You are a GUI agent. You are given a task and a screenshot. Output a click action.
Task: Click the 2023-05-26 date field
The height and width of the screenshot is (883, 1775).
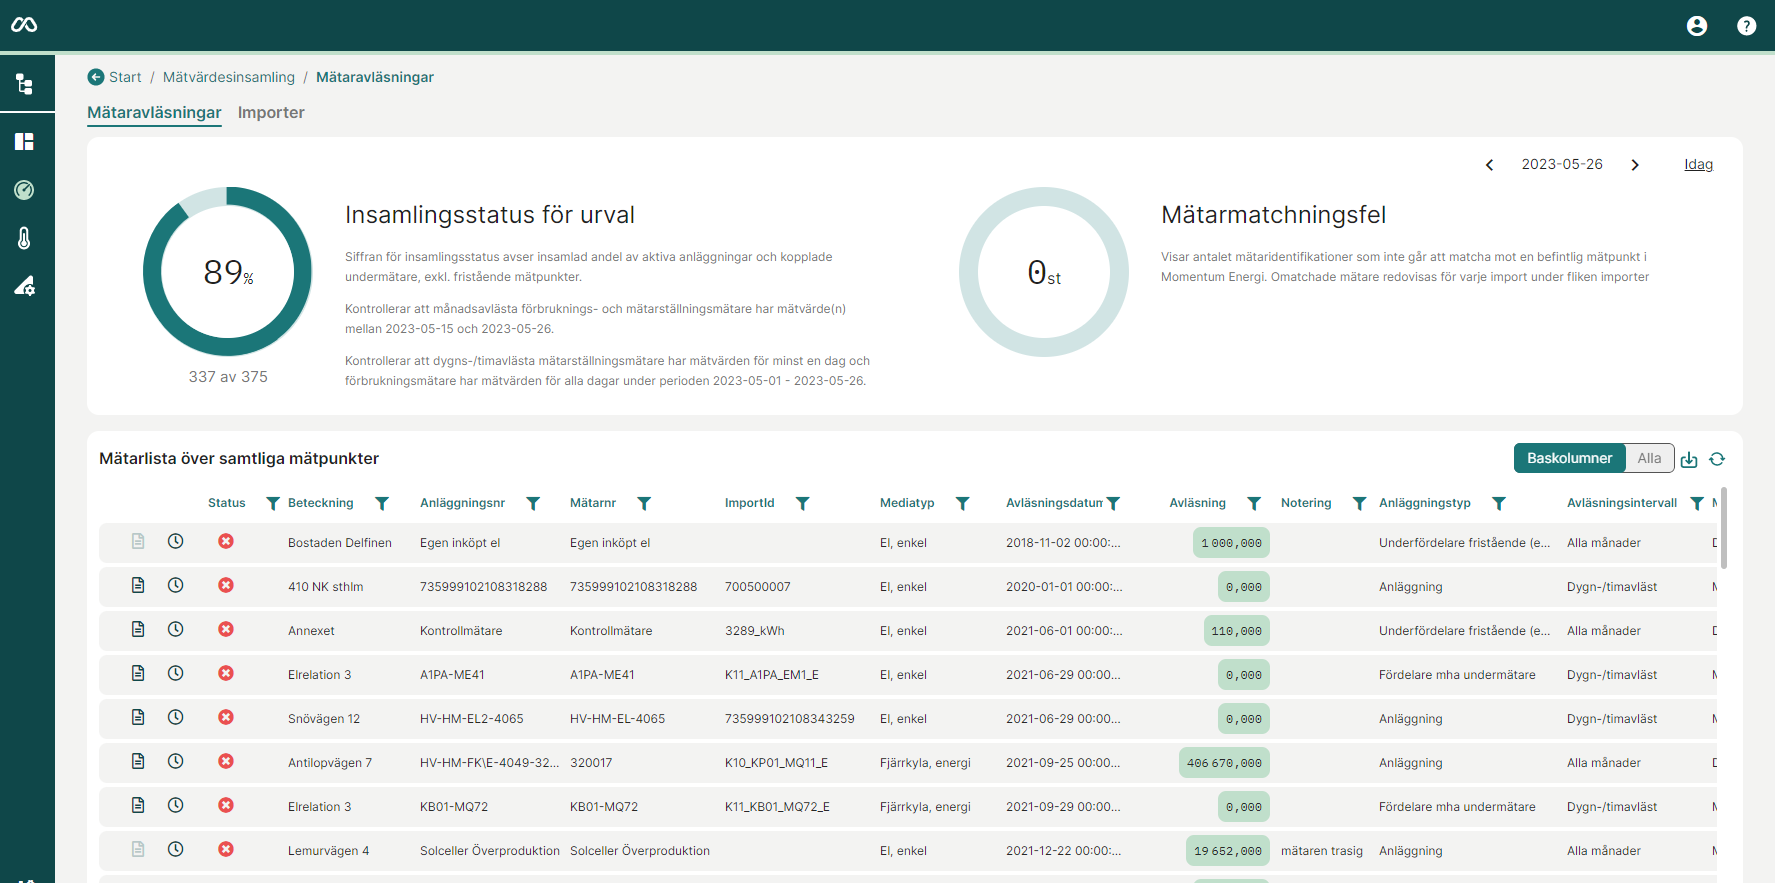(1562, 164)
